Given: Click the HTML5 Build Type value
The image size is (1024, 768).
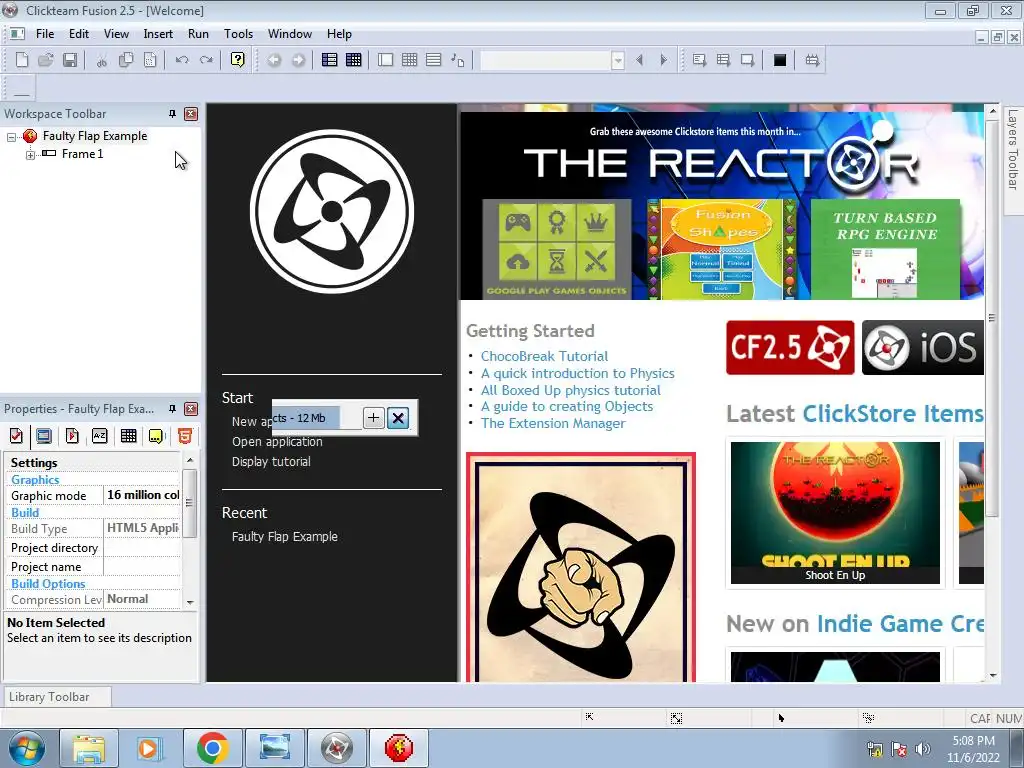Looking at the screenshot, I should tap(143, 528).
